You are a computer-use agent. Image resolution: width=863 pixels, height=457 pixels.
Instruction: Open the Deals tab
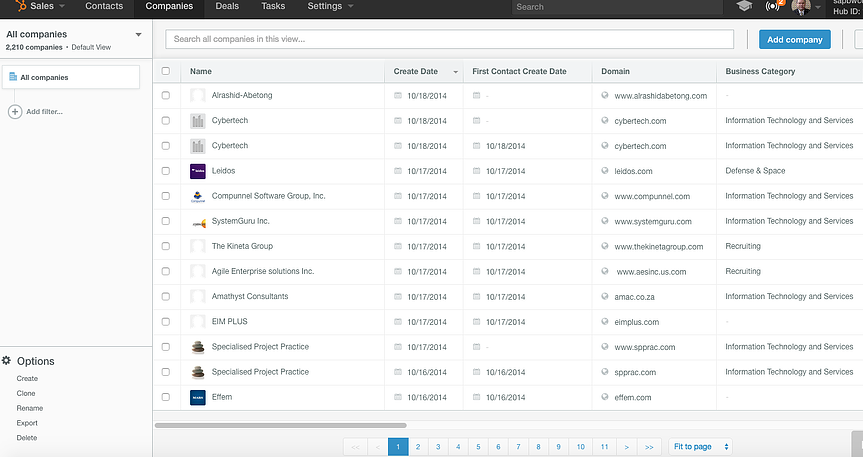coord(227,7)
